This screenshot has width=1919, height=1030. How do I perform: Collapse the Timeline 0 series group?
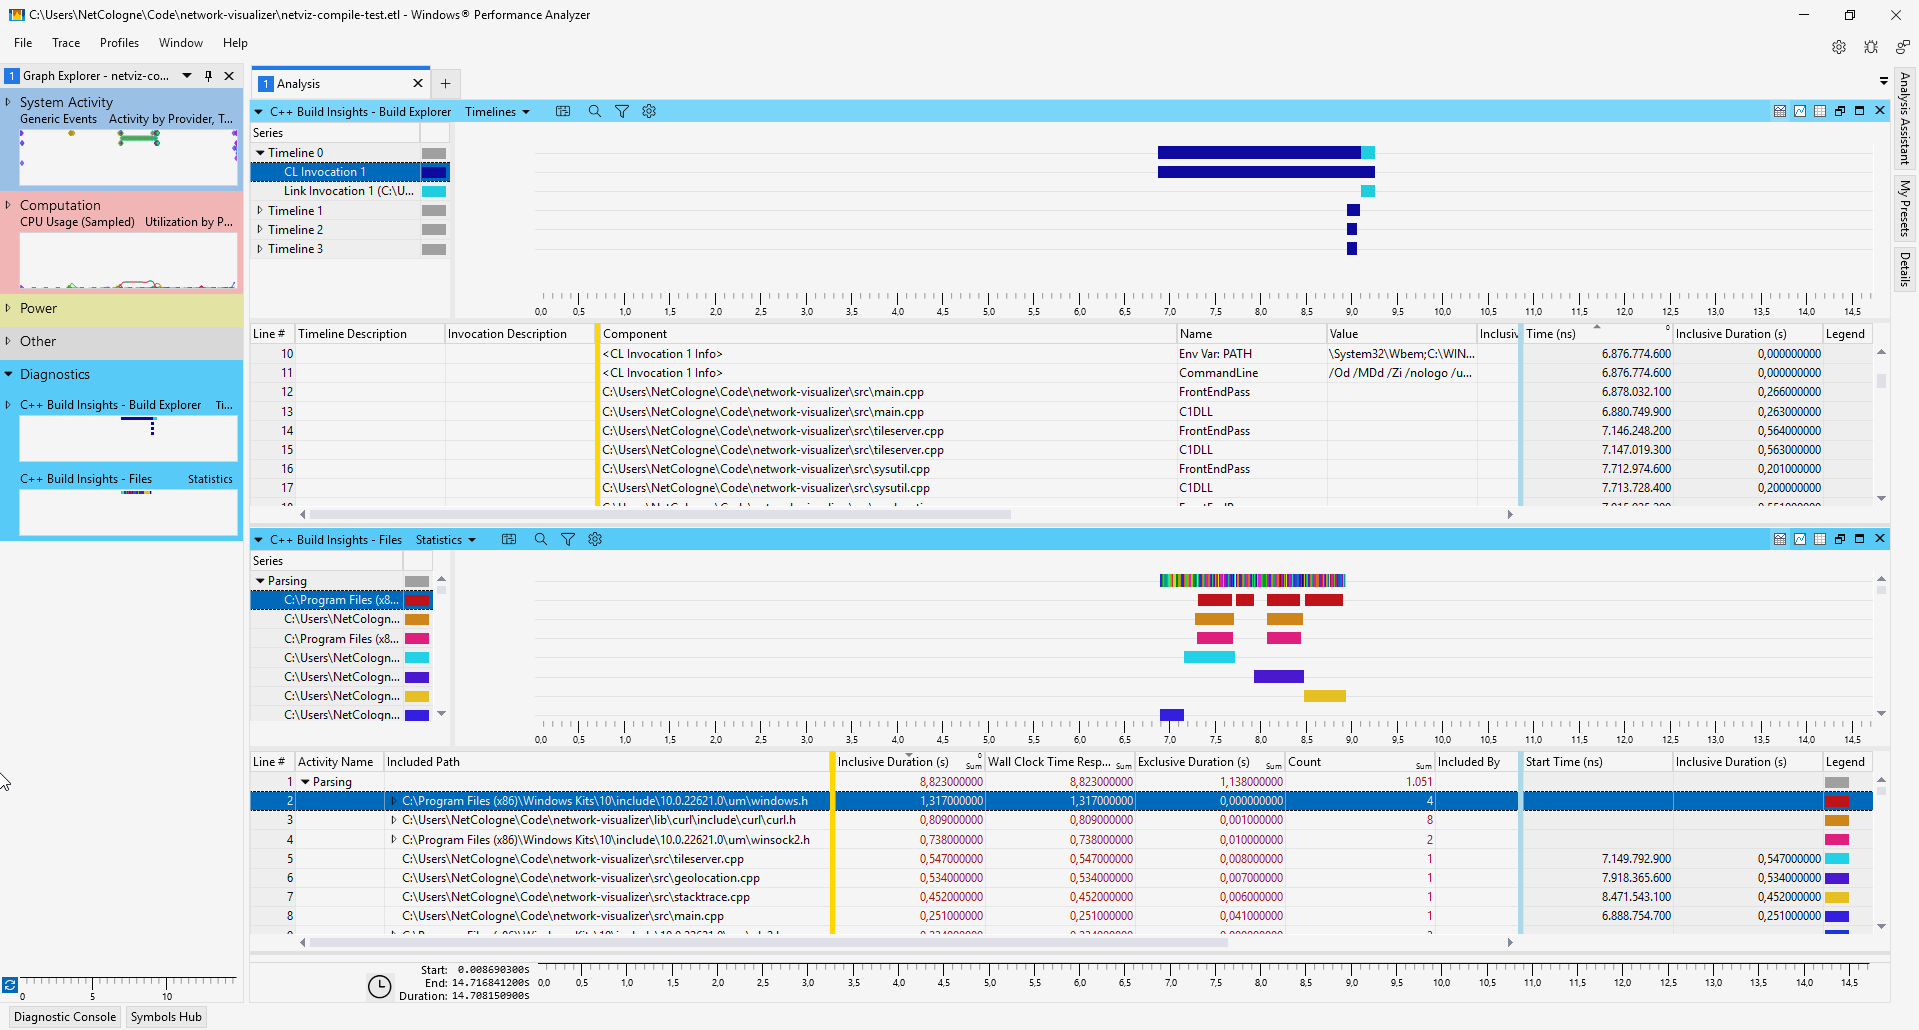point(260,153)
